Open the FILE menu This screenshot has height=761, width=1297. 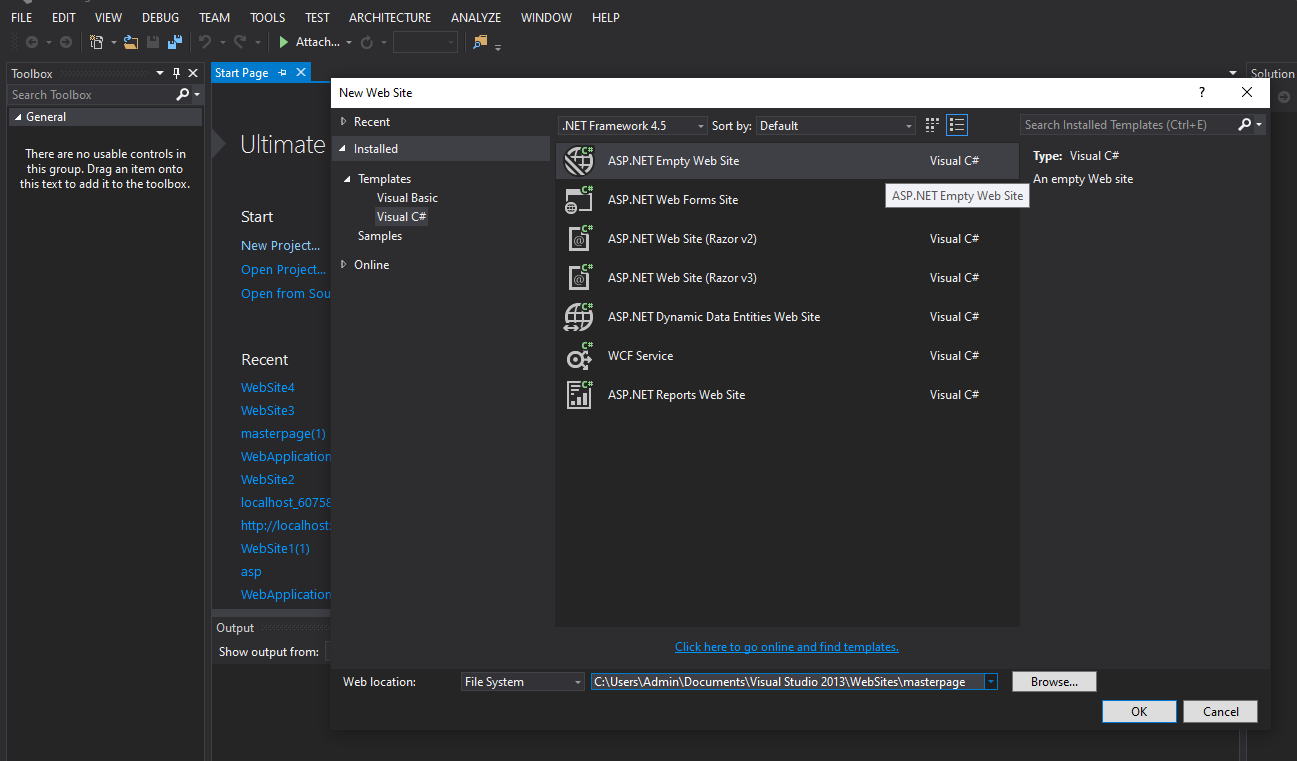(x=22, y=17)
